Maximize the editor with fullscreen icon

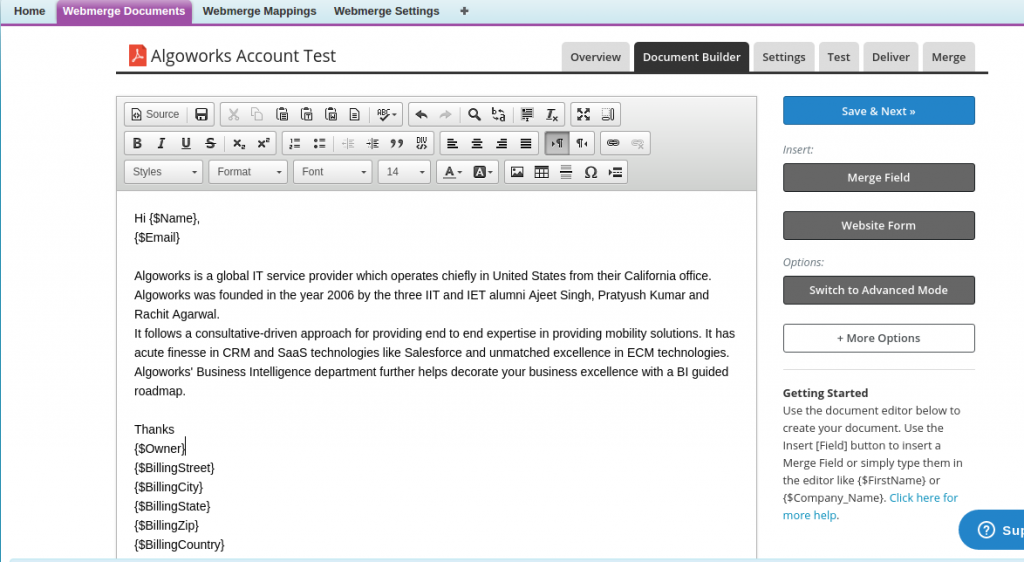click(584, 114)
